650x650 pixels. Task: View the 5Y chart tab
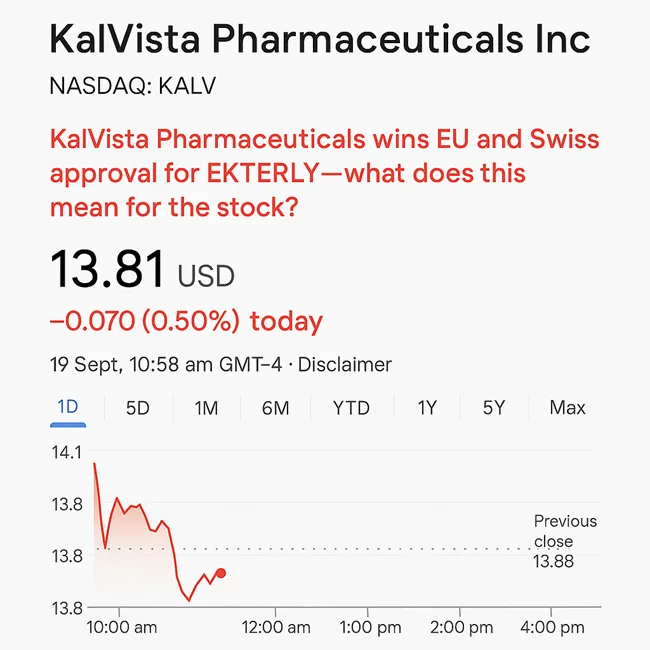[x=494, y=408]
